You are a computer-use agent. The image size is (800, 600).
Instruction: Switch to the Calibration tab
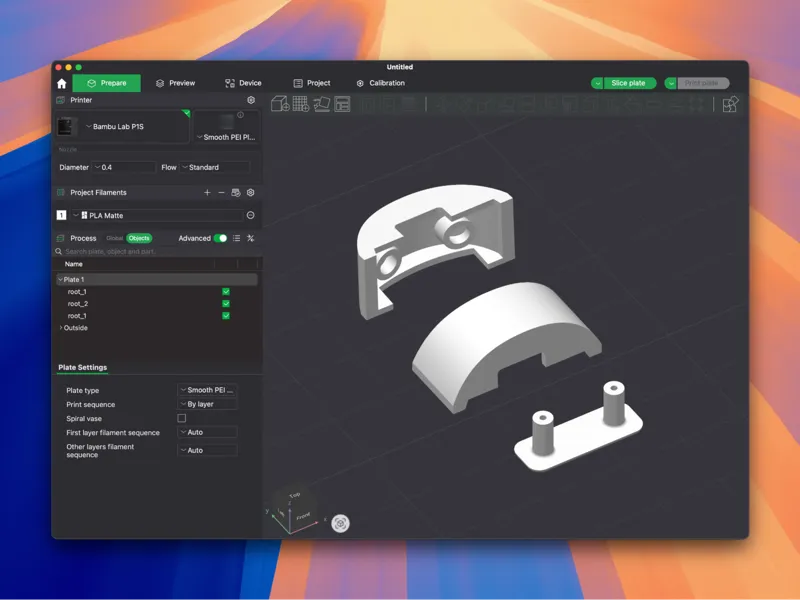pyautogui.click(x=380, y=83)
